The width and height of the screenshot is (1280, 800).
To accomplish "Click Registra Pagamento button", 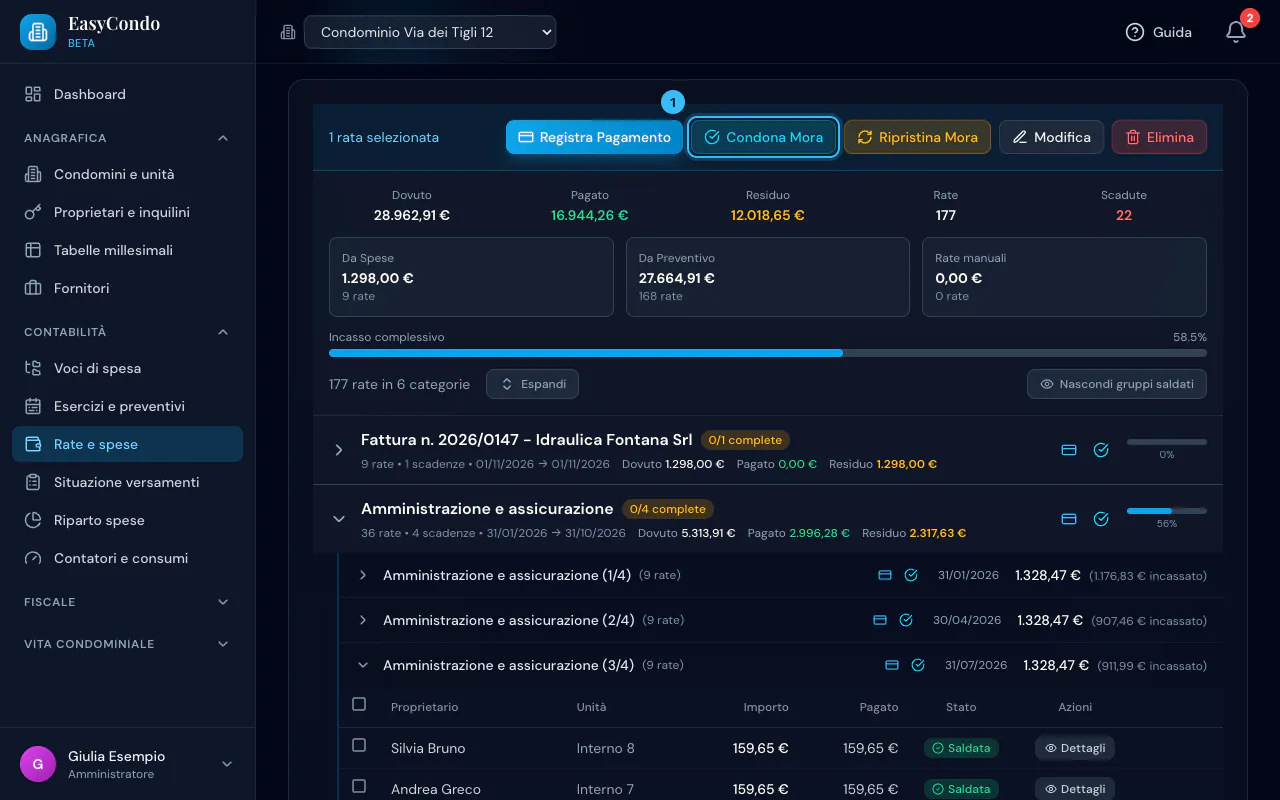I will click(594, 137).
